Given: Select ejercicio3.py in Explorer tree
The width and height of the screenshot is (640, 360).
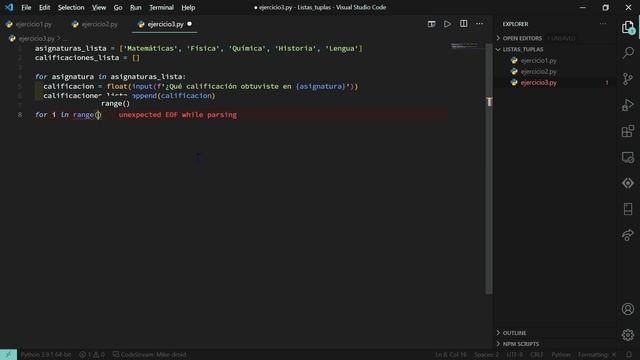Looking at the screenshot, I should tap(538, 82).
